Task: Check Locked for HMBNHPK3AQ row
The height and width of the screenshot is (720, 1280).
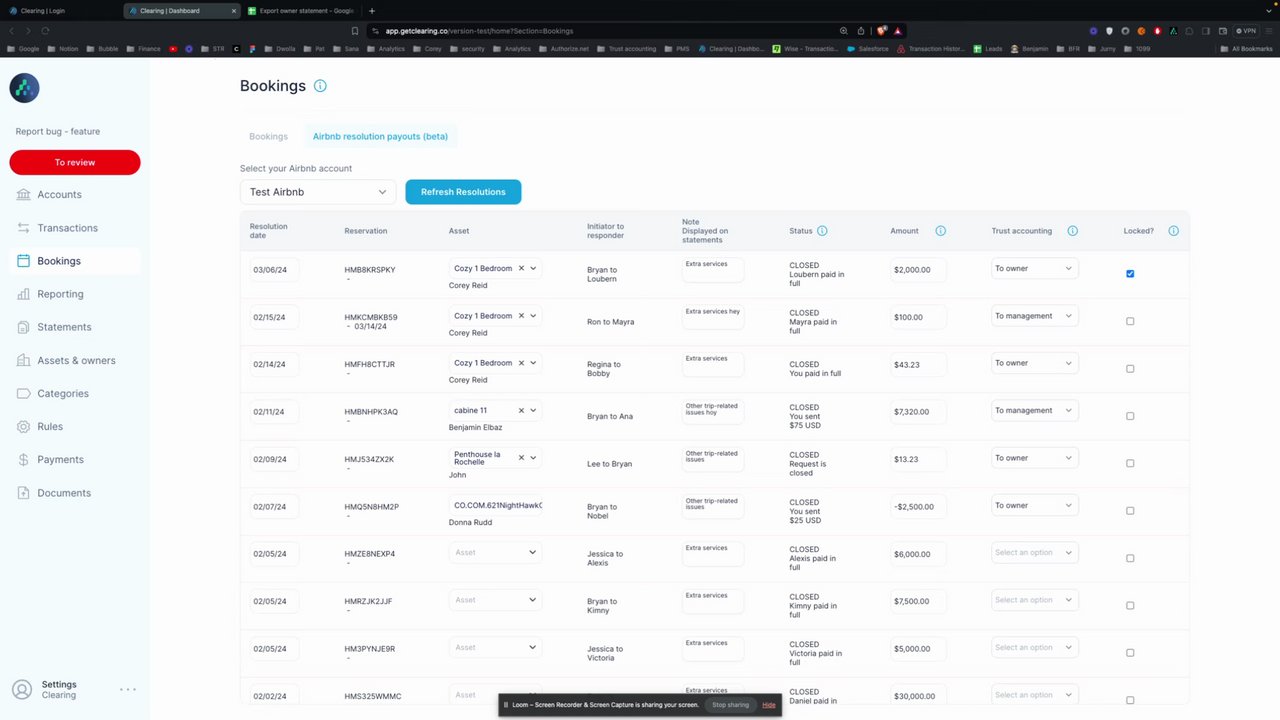Action: click(1130, 416)
